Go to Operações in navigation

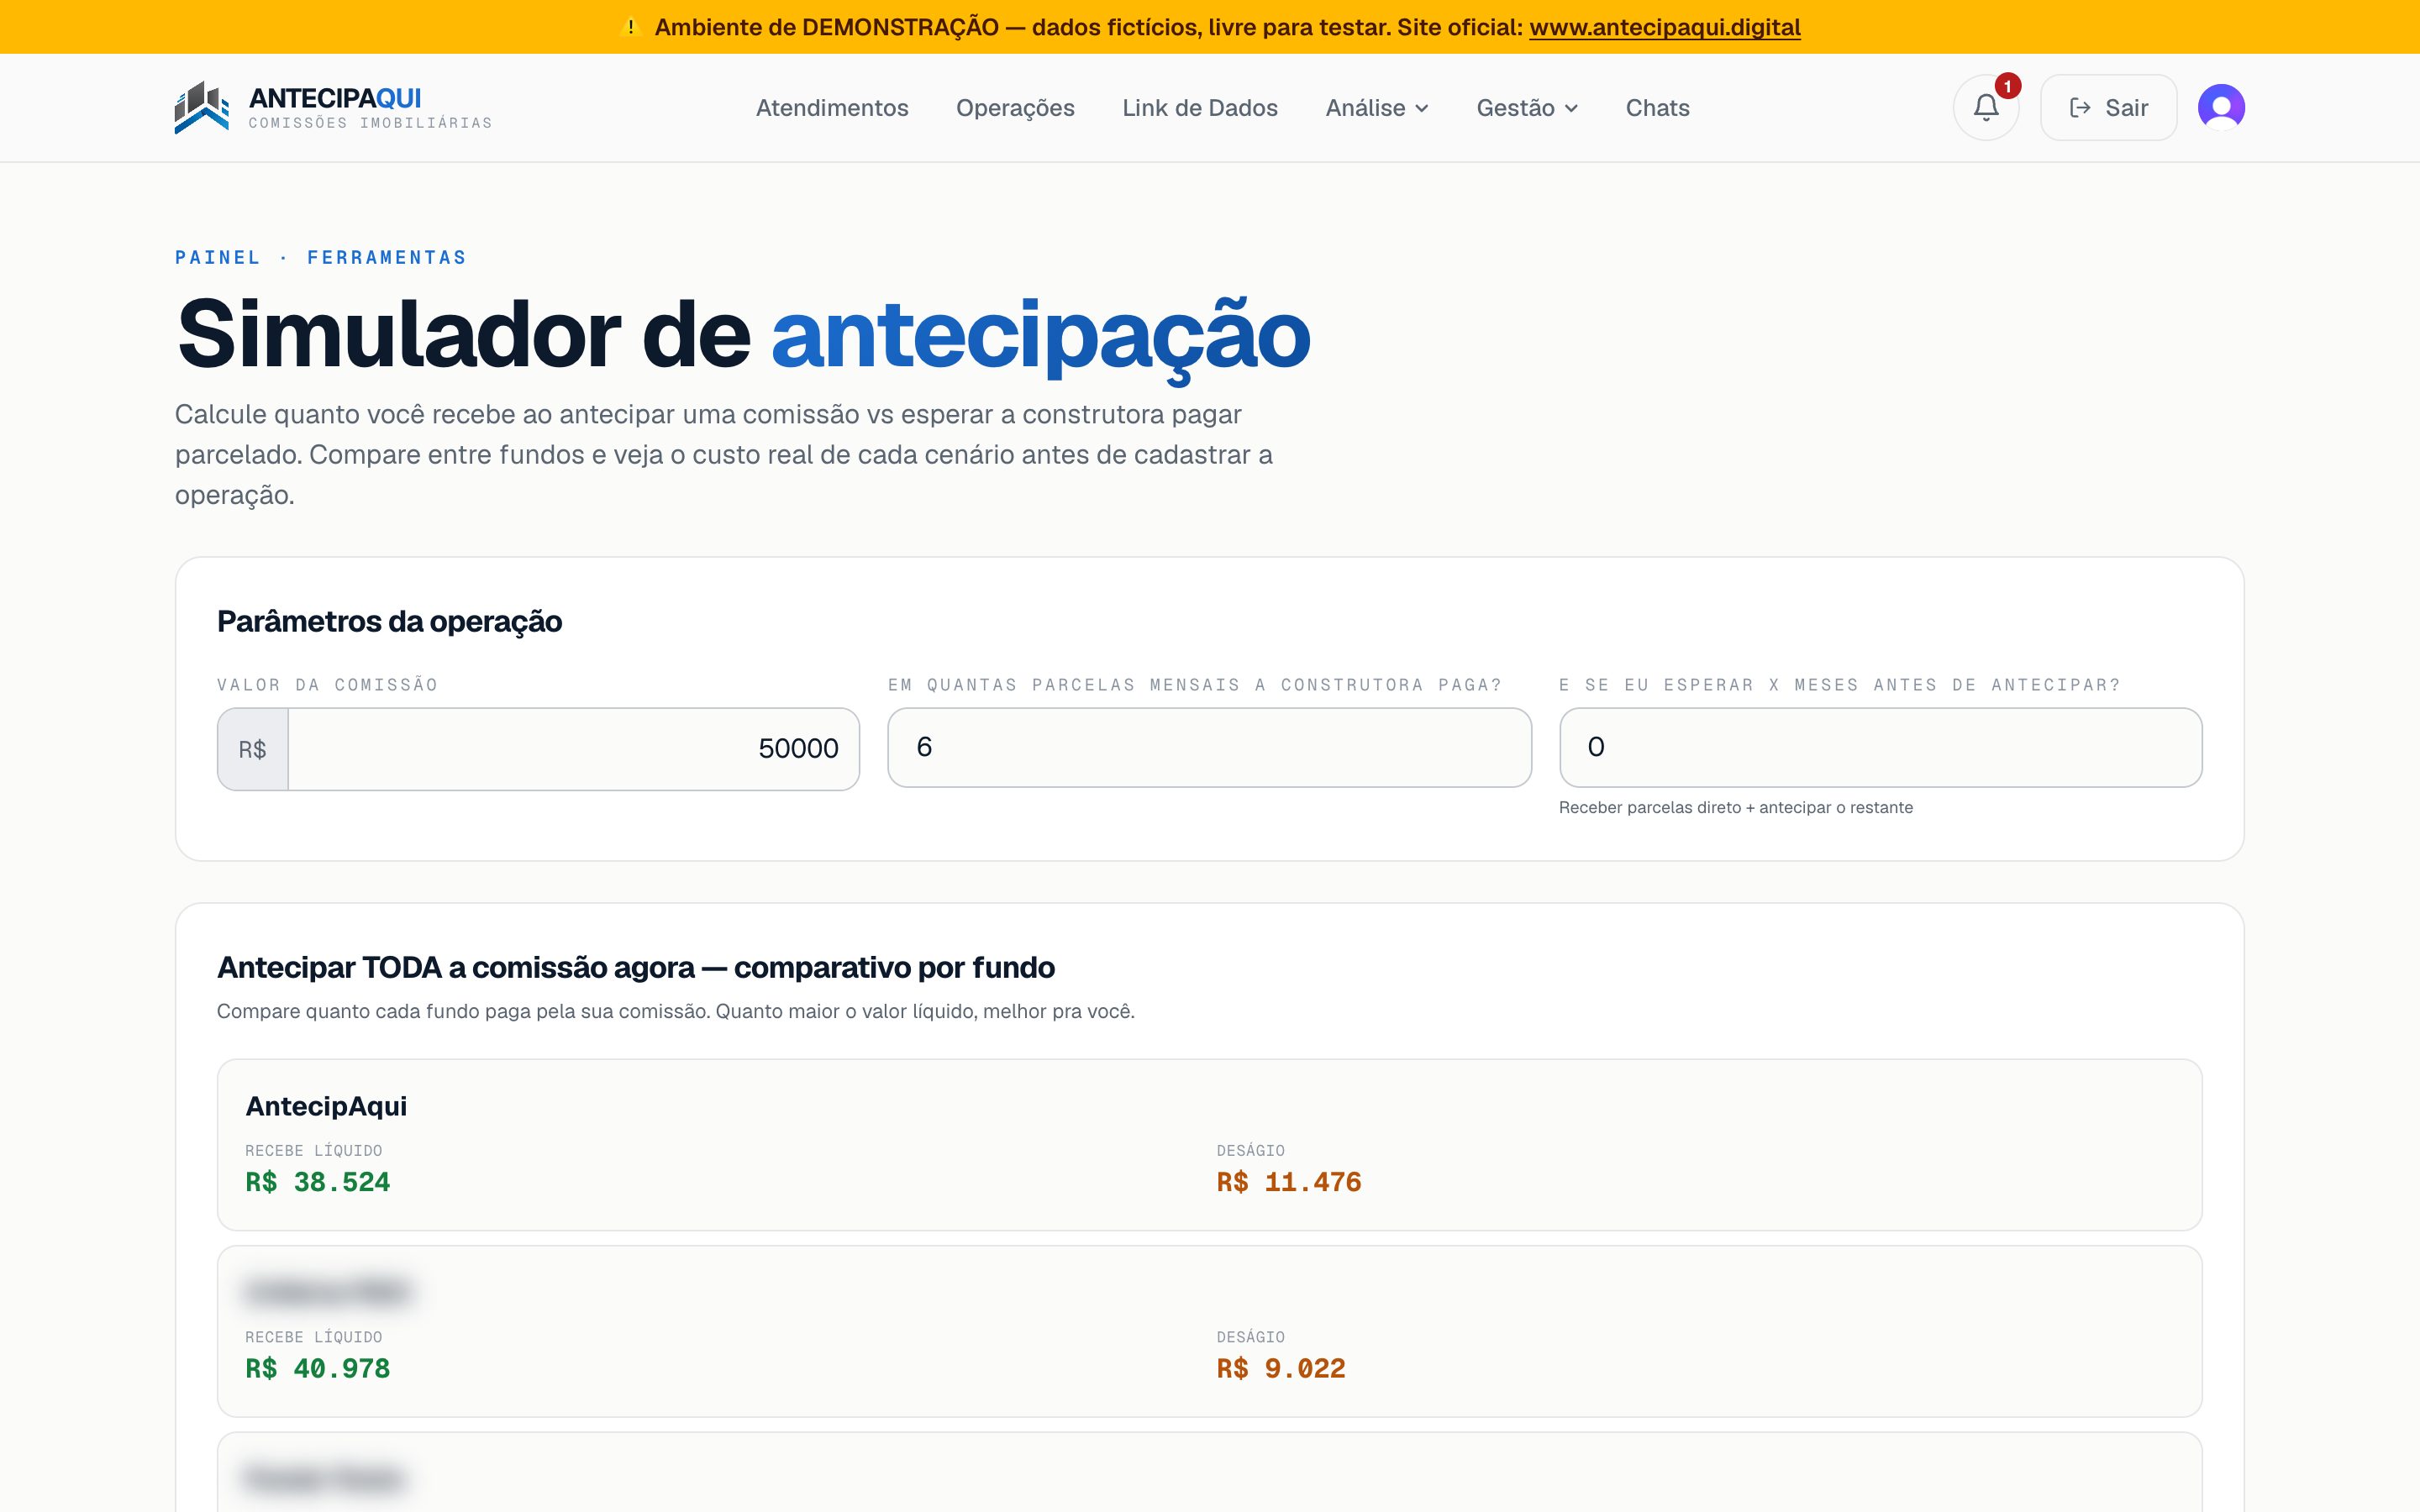tap(1015, 108)
